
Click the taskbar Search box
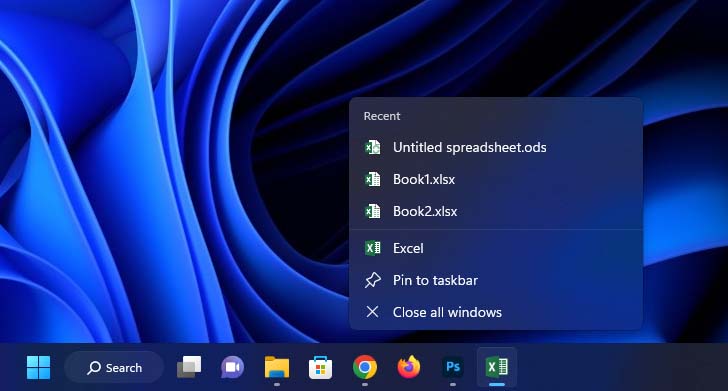[x=114, y=367]
